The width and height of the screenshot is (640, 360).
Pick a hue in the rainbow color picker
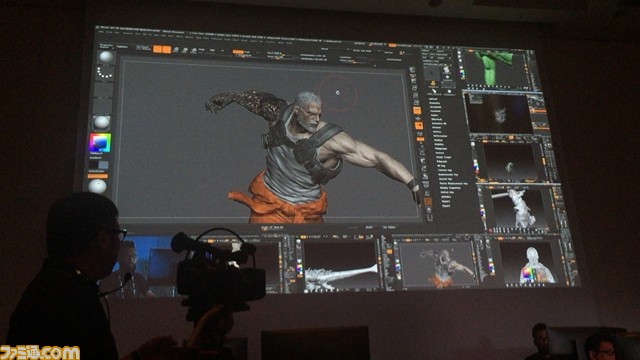point(100,143)
